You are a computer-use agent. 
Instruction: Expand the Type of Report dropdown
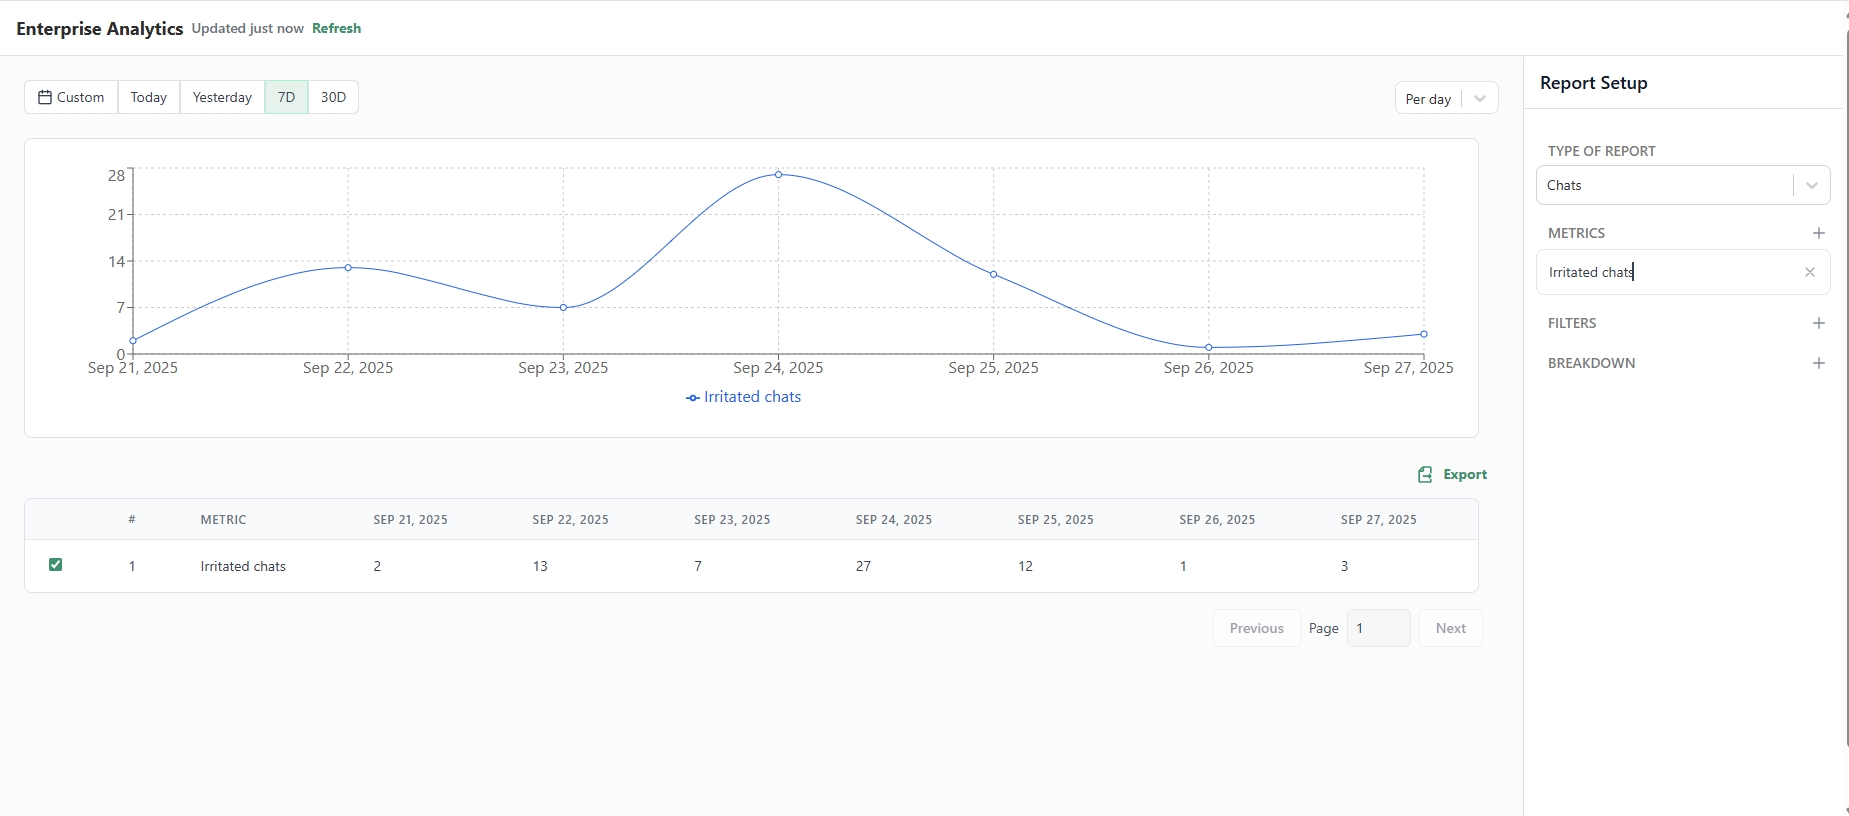[1810, 185]
